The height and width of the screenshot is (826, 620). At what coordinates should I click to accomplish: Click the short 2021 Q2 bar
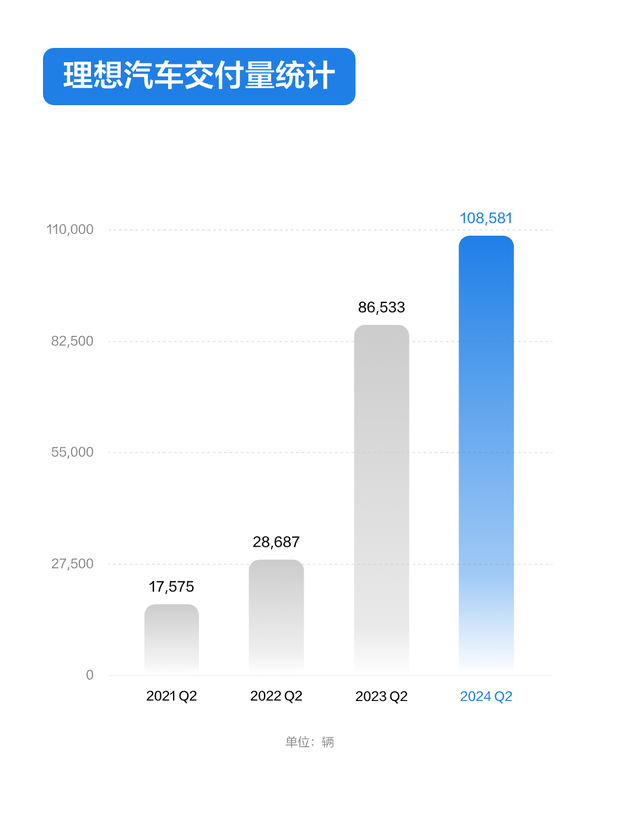coord(171,639)
